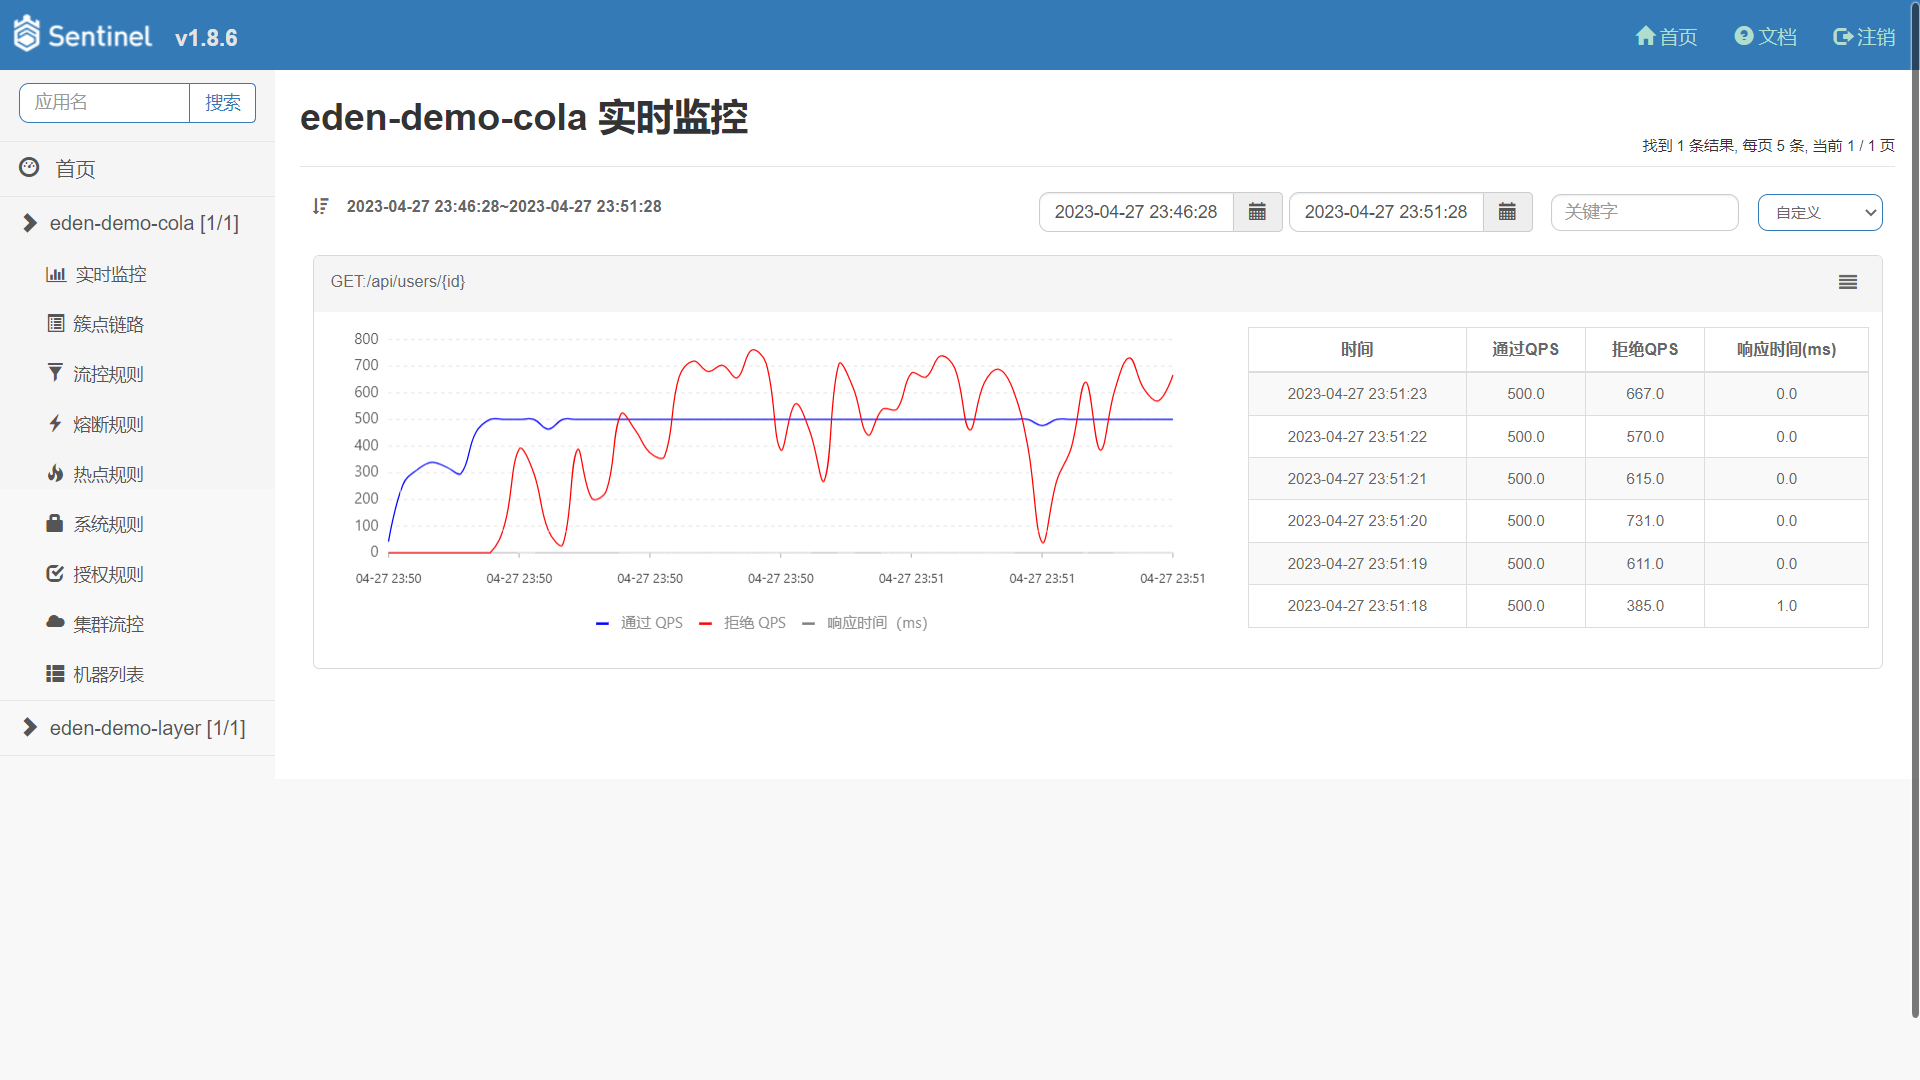Open the 自定义 time range dropdown
The height and width of the screenshot is (1080, 1920).
click(x=1819, y=213)
